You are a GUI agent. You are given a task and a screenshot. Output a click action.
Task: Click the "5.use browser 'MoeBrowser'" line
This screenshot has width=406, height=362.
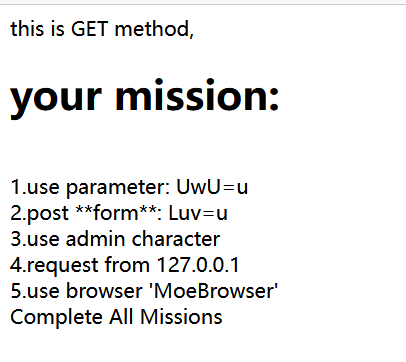click(x=144, y=291)
